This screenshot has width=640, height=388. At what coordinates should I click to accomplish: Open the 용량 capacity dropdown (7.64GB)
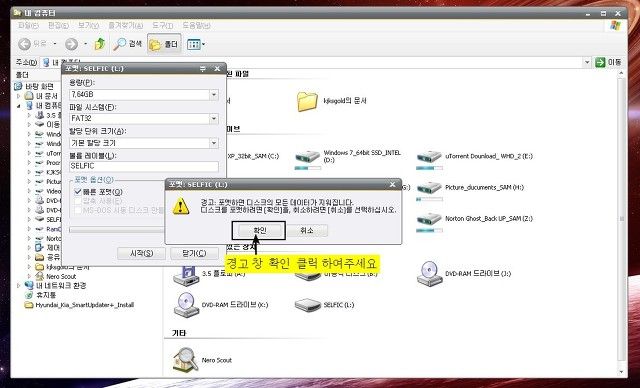[x=214, y=95]
